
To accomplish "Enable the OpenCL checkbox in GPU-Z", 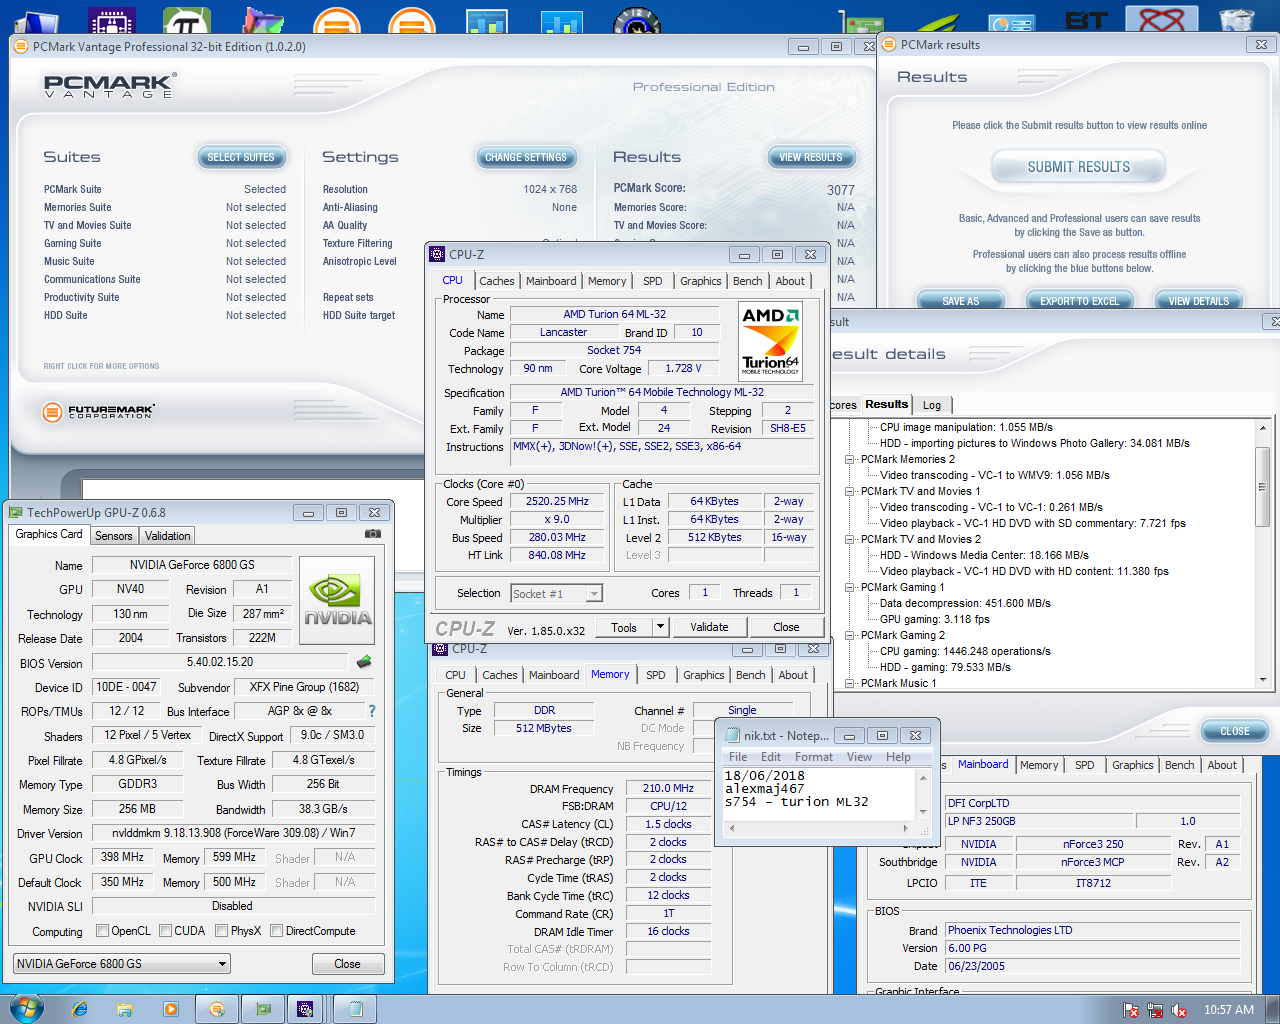I will click(x=102, y=931).
